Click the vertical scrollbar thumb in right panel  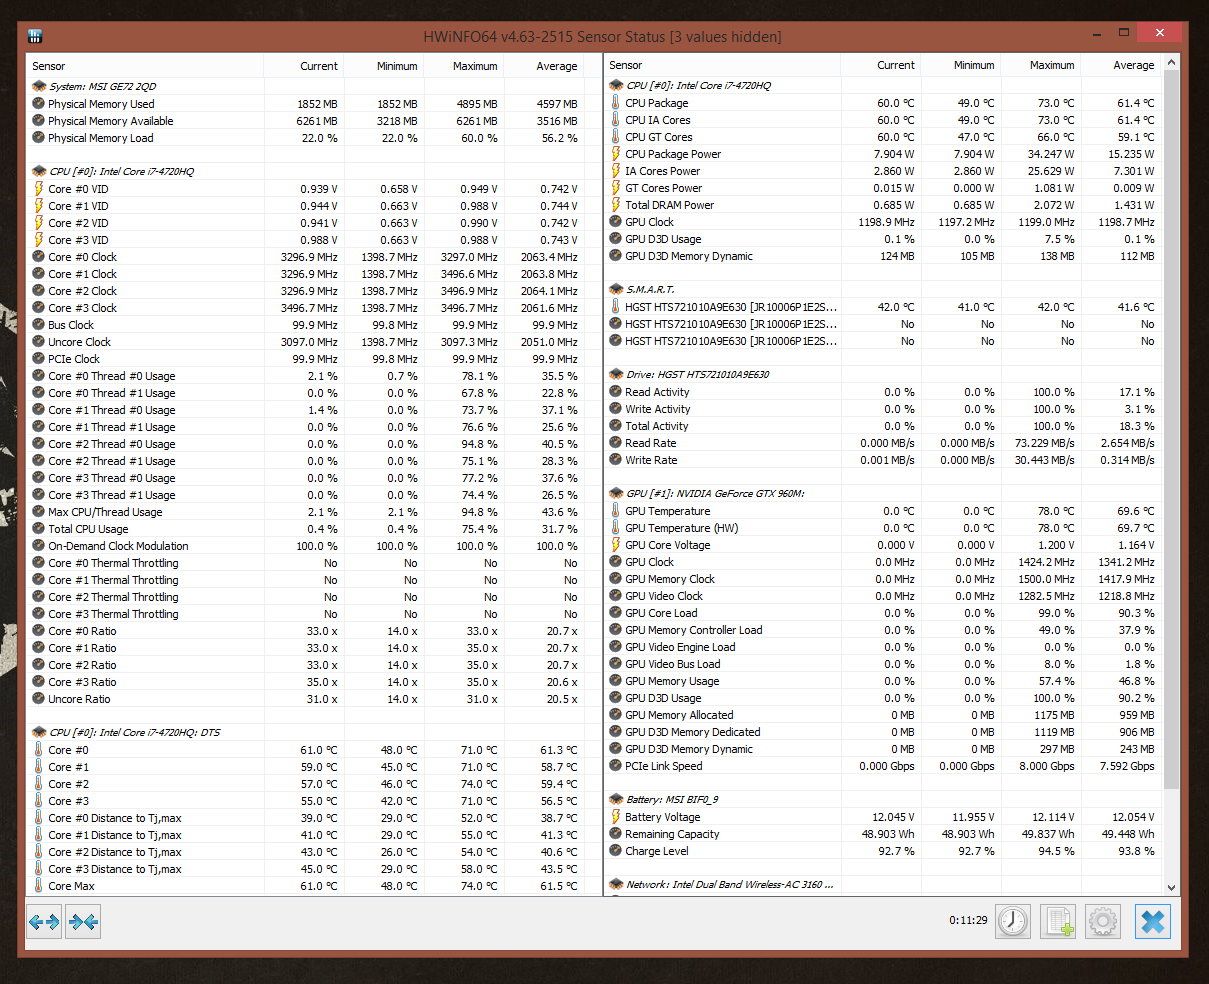(1171, 430)
